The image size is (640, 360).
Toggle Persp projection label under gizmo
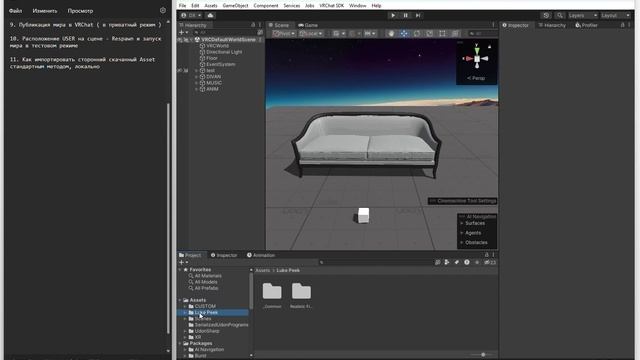pyautogui.click(x=476, y=78)
